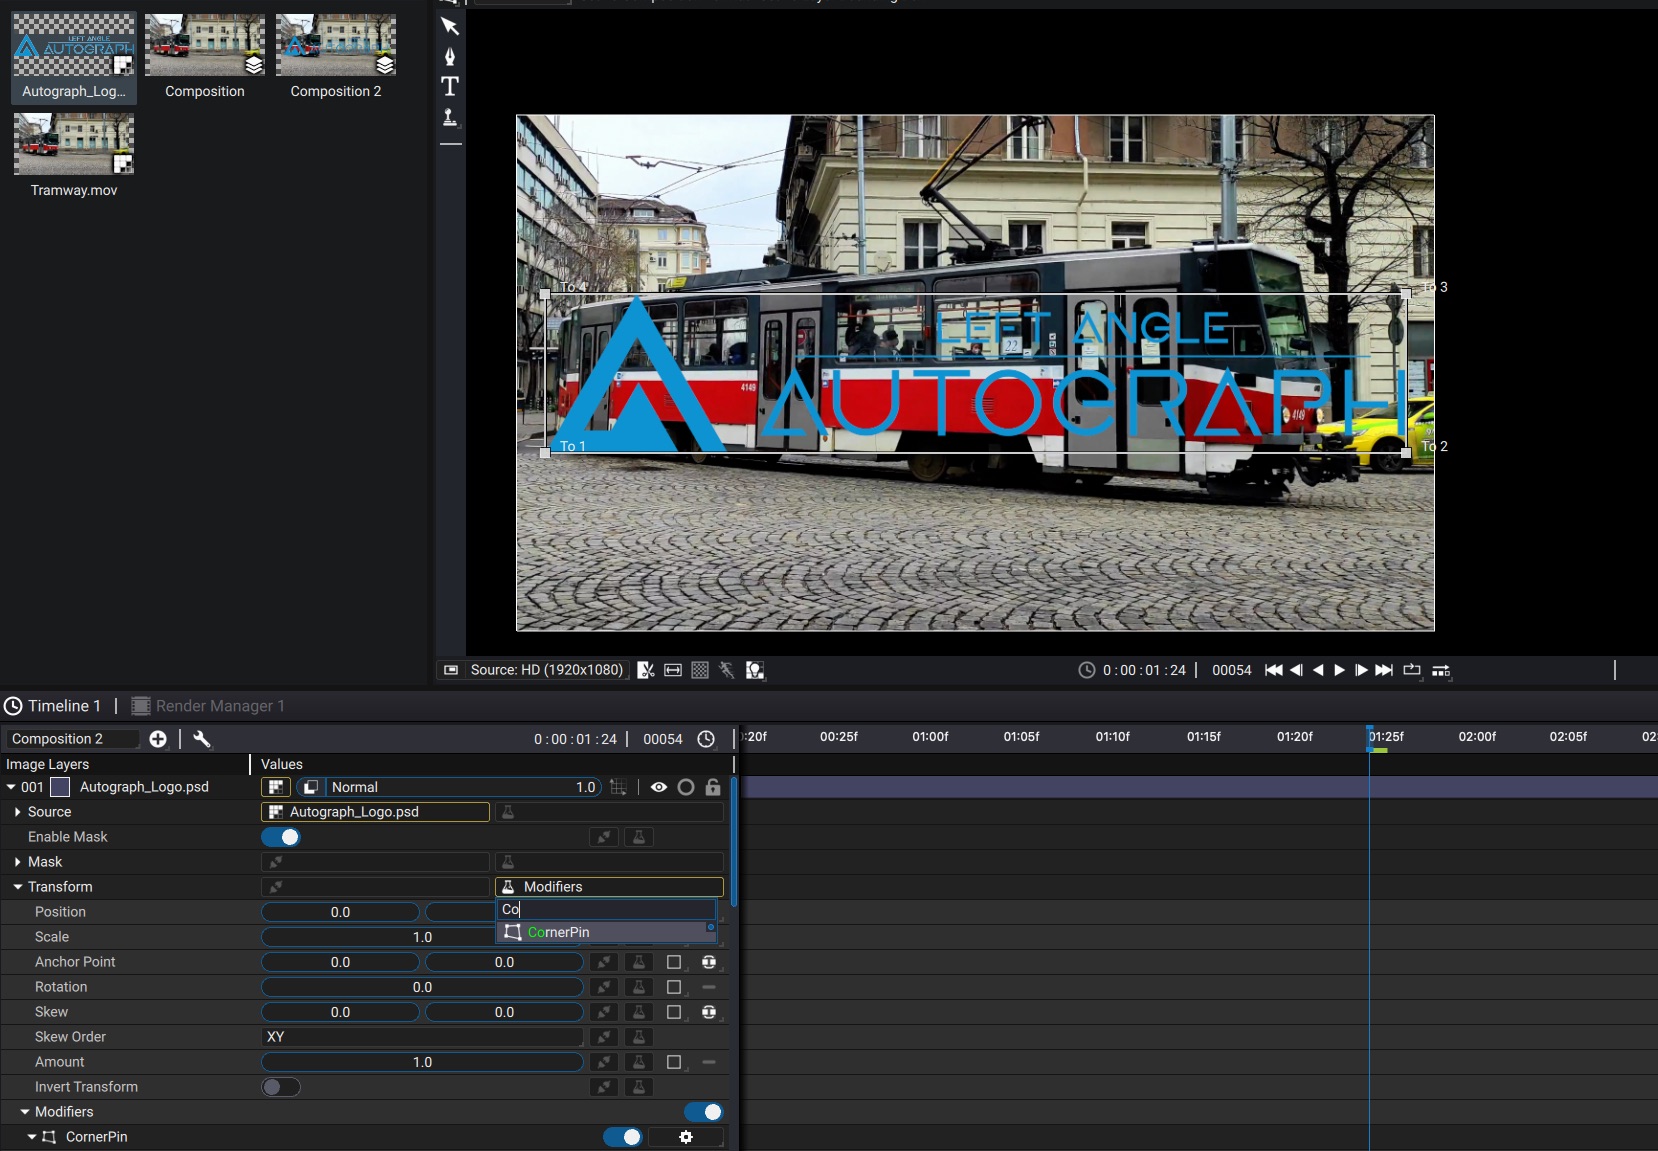Go to the first frame
Image resolution: width=1658 pixels, height=1151 pixels.
[1273, 670]
